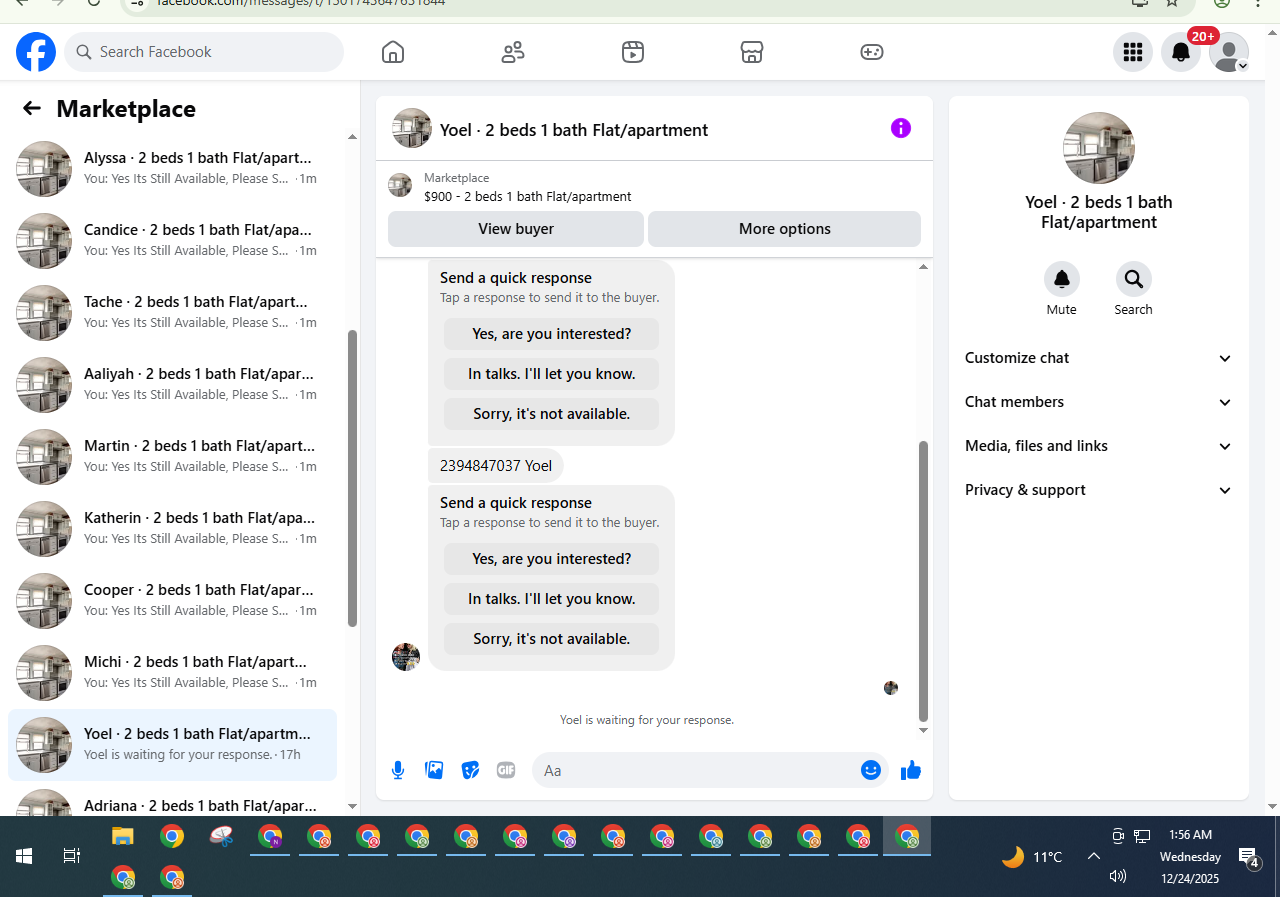Open the Home tab icon
1280x897 pixels.
click(x=393, y=52)
